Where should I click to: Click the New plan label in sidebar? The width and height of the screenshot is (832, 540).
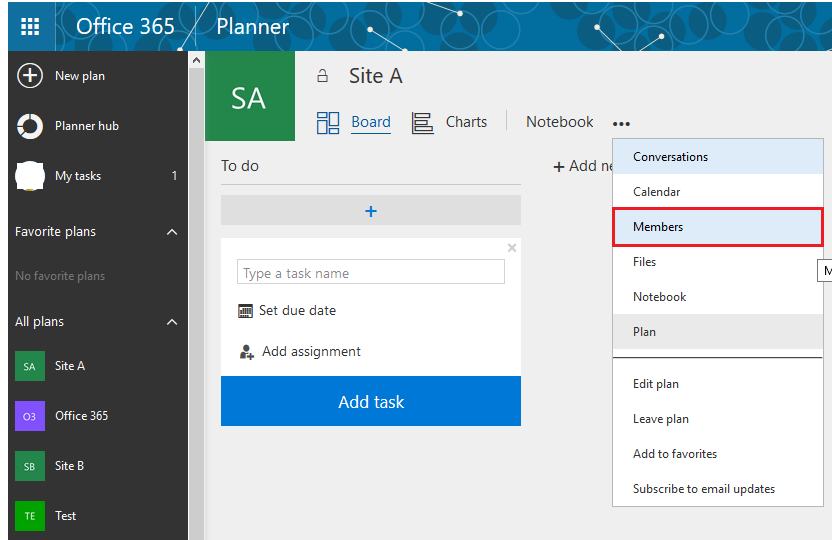coord(80,76)
